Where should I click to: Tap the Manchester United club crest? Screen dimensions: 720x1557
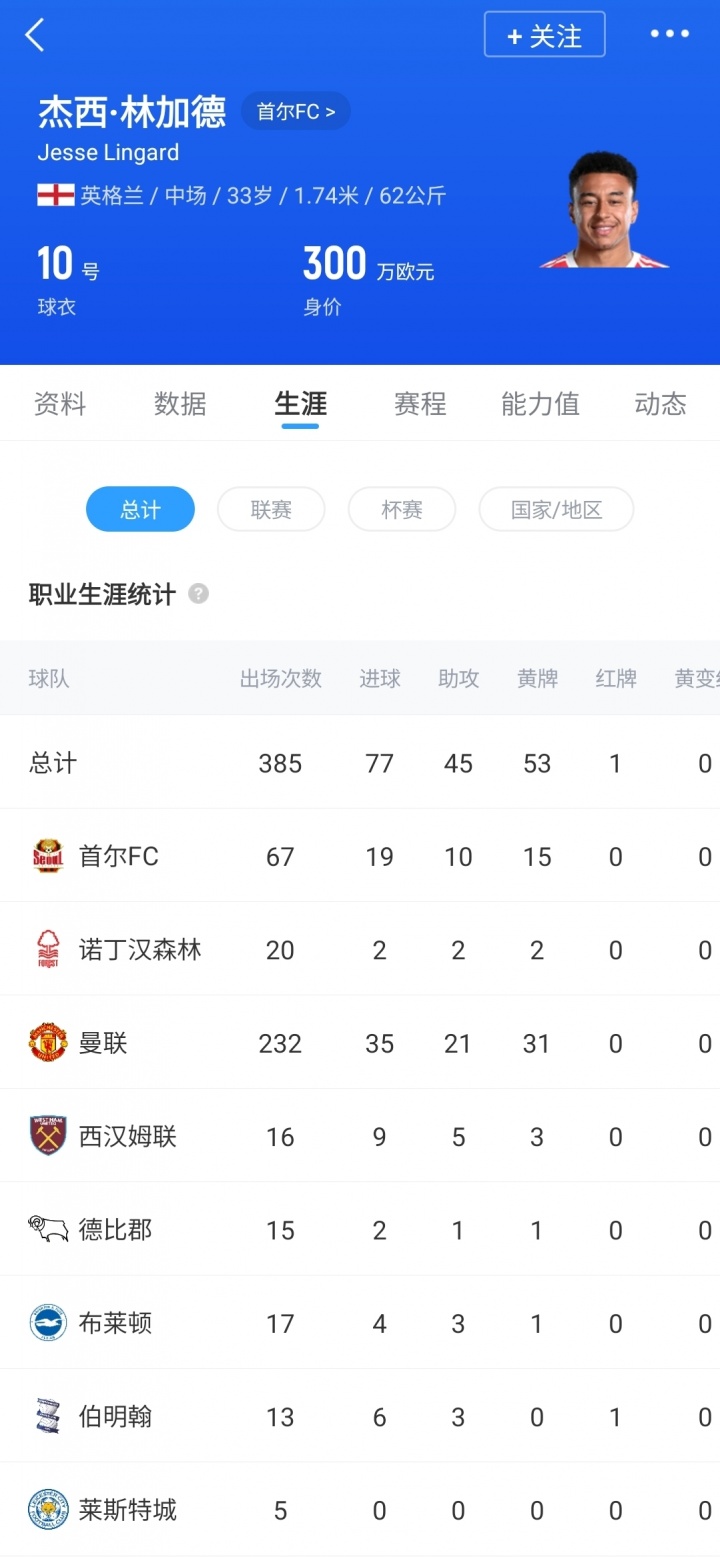tap(48, 1043)
